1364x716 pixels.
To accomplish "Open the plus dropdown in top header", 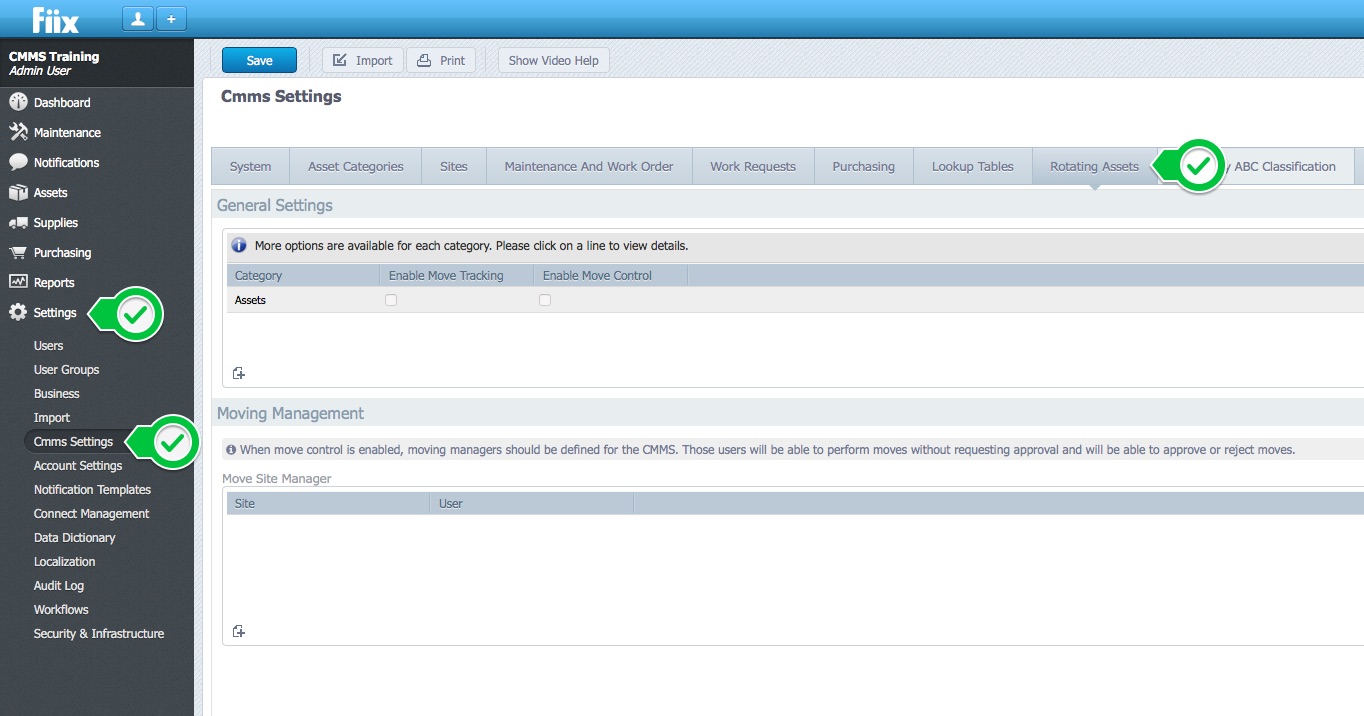I will pyautogui.click(x=170, y=19).
